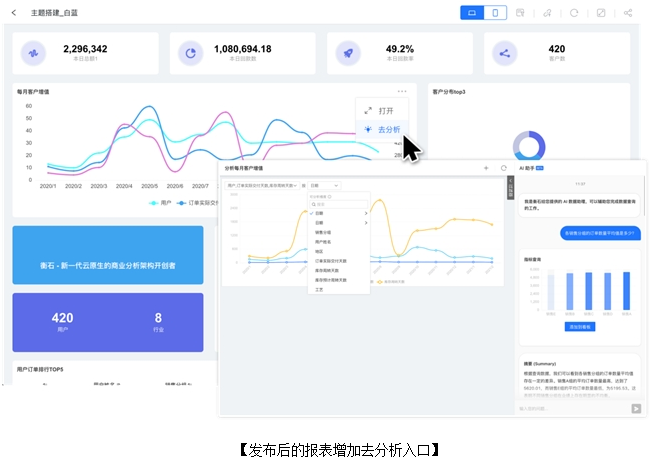Click the back arrow beside 主题搭建_白蓝

(x=14, y=13)
